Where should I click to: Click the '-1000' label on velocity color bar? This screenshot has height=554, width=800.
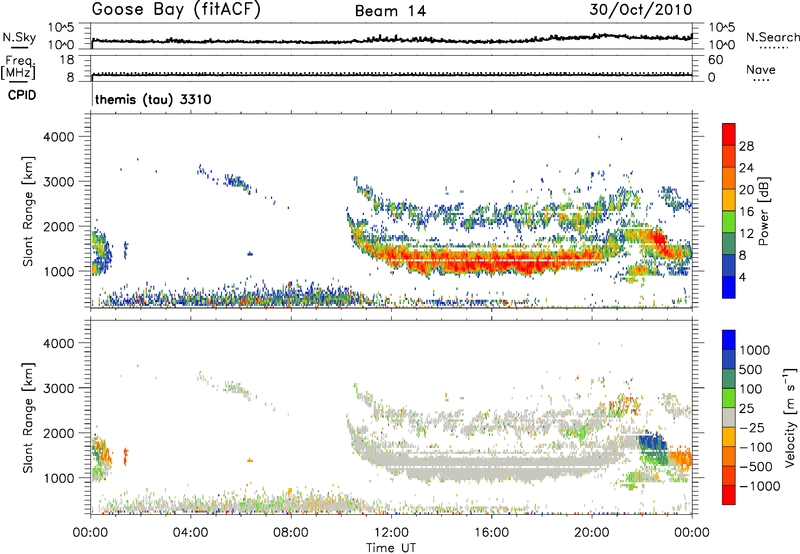coord(760,486)
